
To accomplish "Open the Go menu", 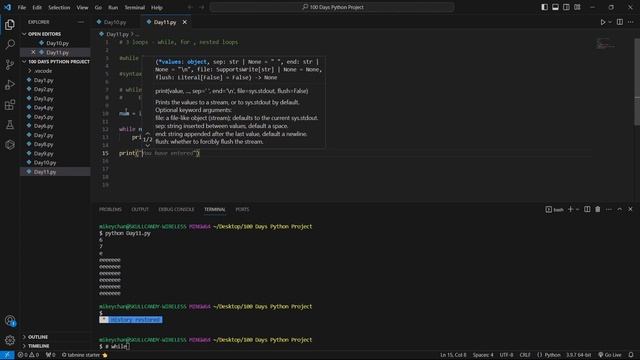I will (x=98, y=7).
